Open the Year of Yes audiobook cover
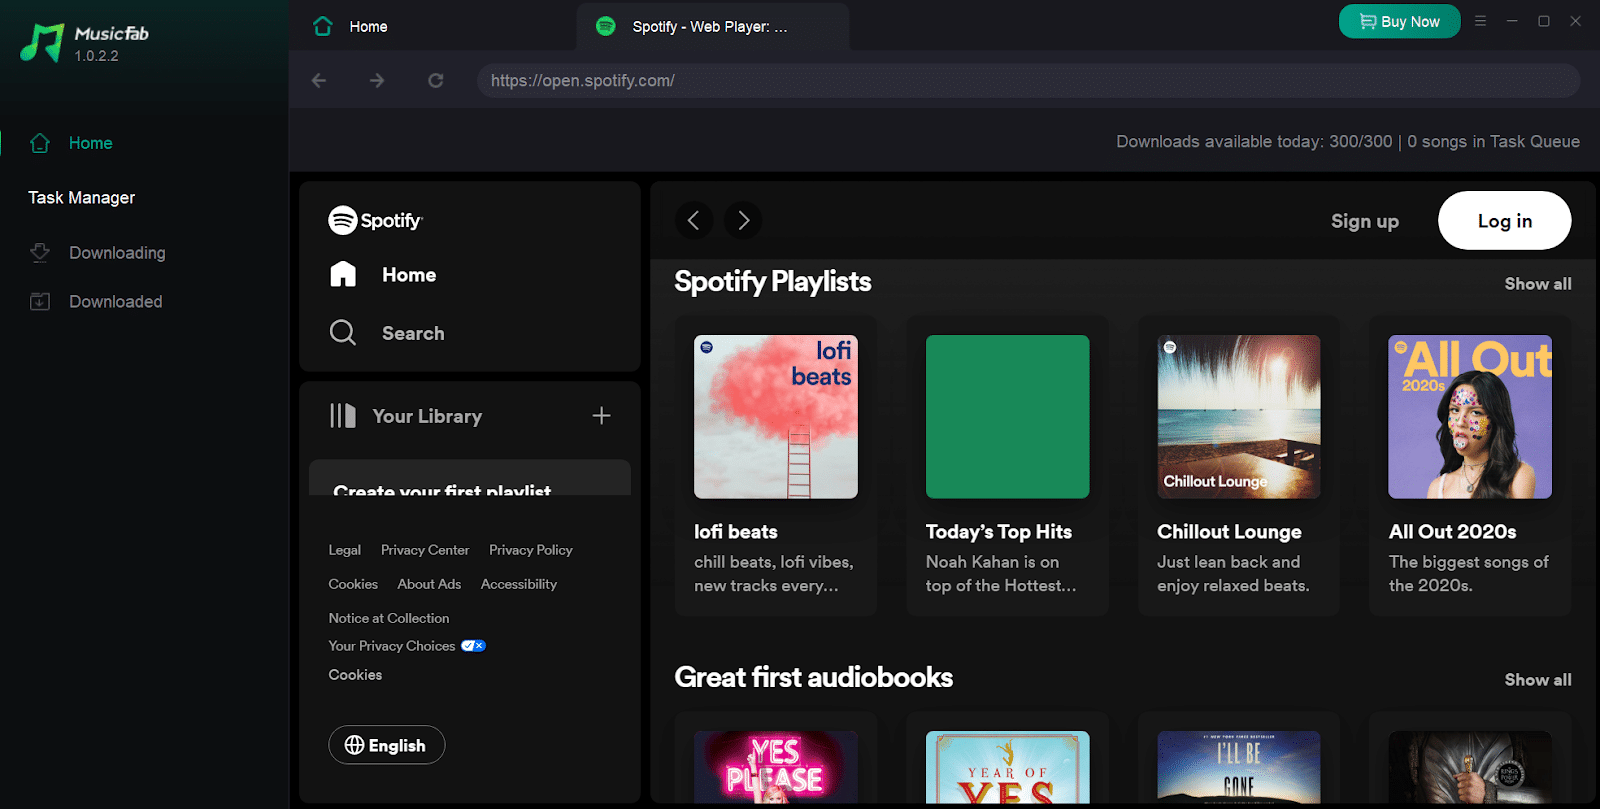 (1008, 767)
